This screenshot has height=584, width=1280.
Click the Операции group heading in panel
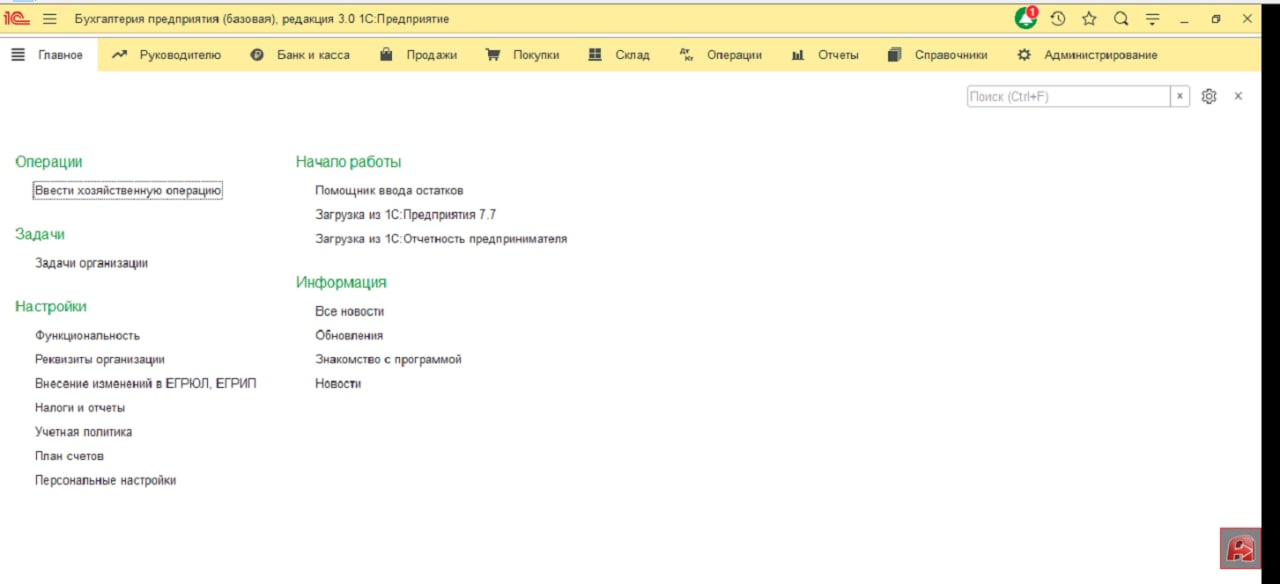(49, 161)
